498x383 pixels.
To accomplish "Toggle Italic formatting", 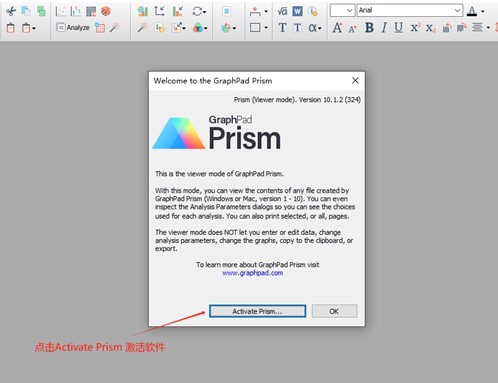I will [384, 28].
